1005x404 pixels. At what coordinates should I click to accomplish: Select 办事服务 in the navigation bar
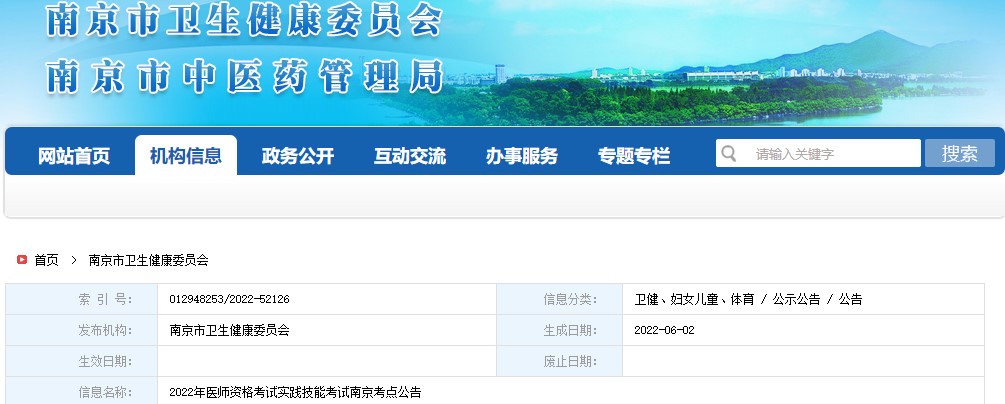pyautogui.click(x=522, y=156)
